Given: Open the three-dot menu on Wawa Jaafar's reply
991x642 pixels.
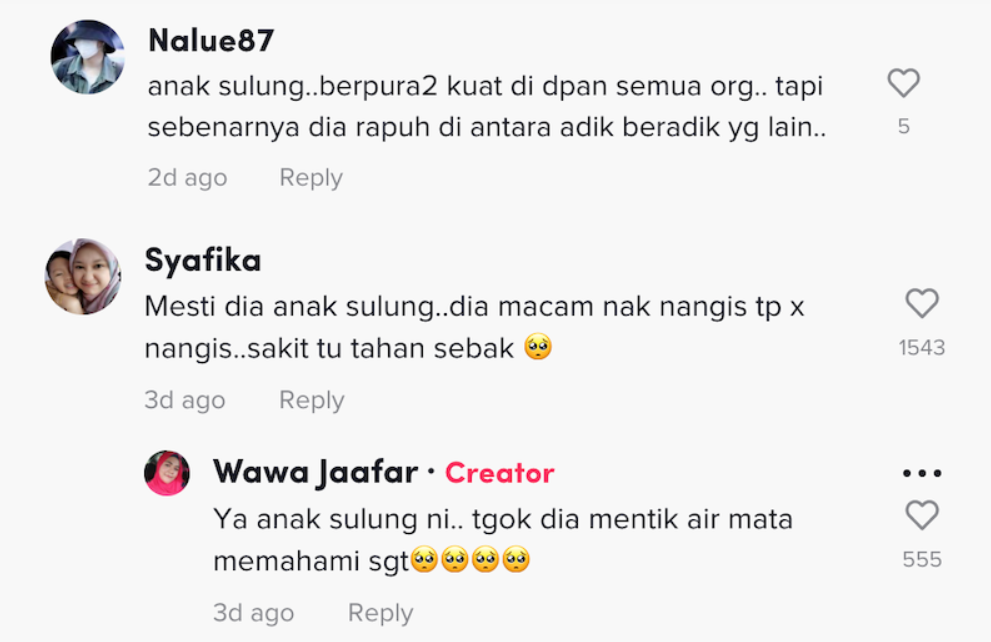Looking at the screenshot, I should [x=921, y=473].
